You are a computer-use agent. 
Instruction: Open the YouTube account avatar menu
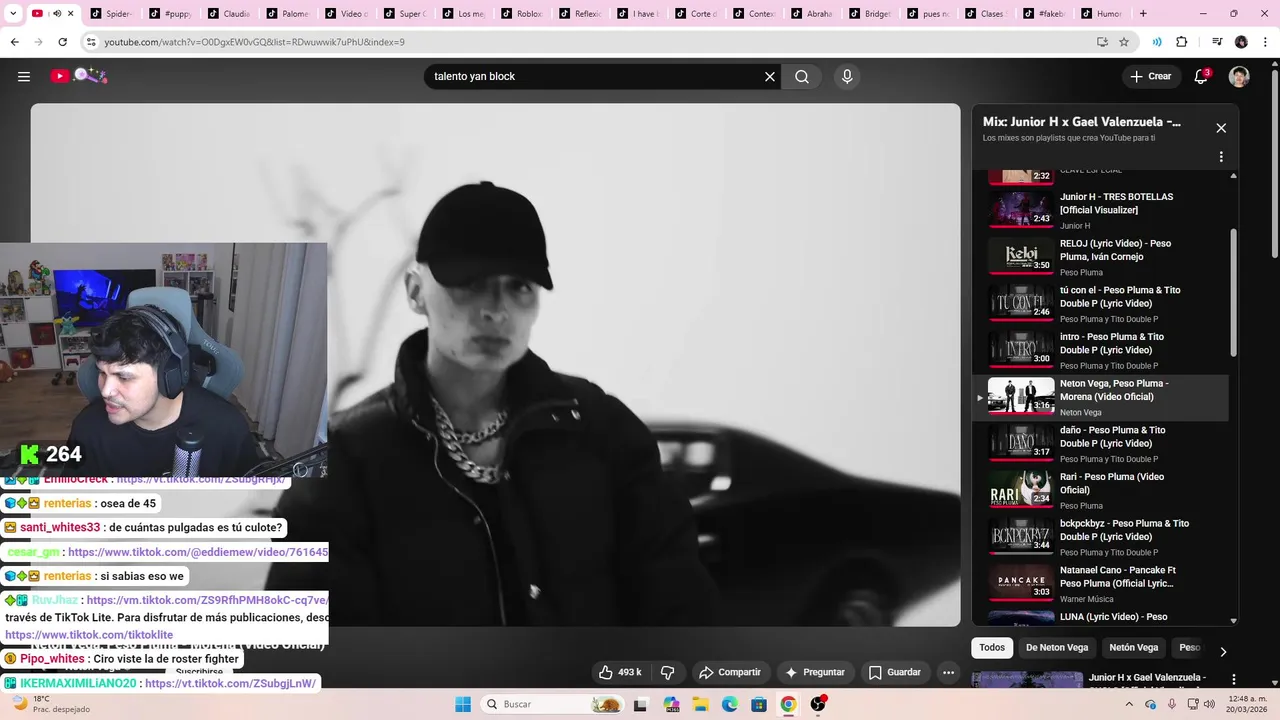pyautogui.click(x=1239, y=76)
